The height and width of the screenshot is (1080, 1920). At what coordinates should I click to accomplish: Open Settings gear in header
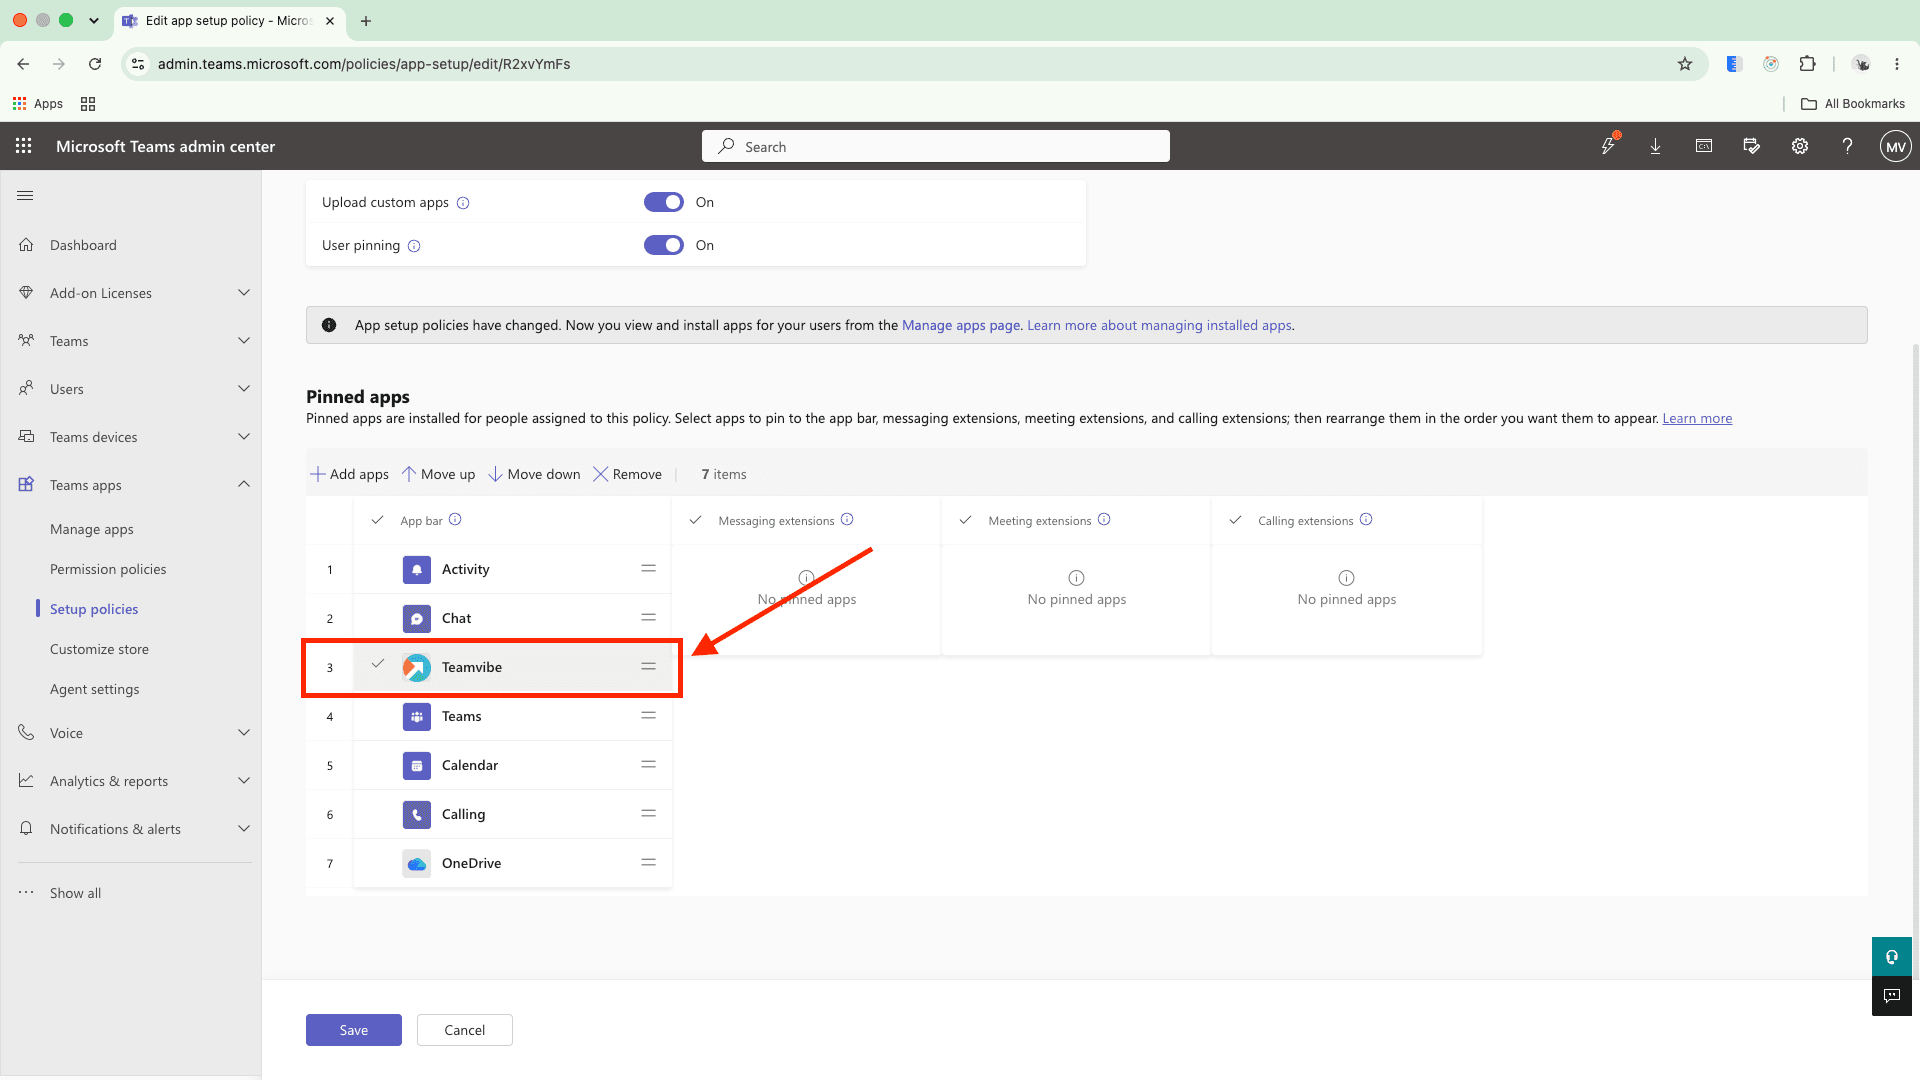click(x=1800, y=146)
